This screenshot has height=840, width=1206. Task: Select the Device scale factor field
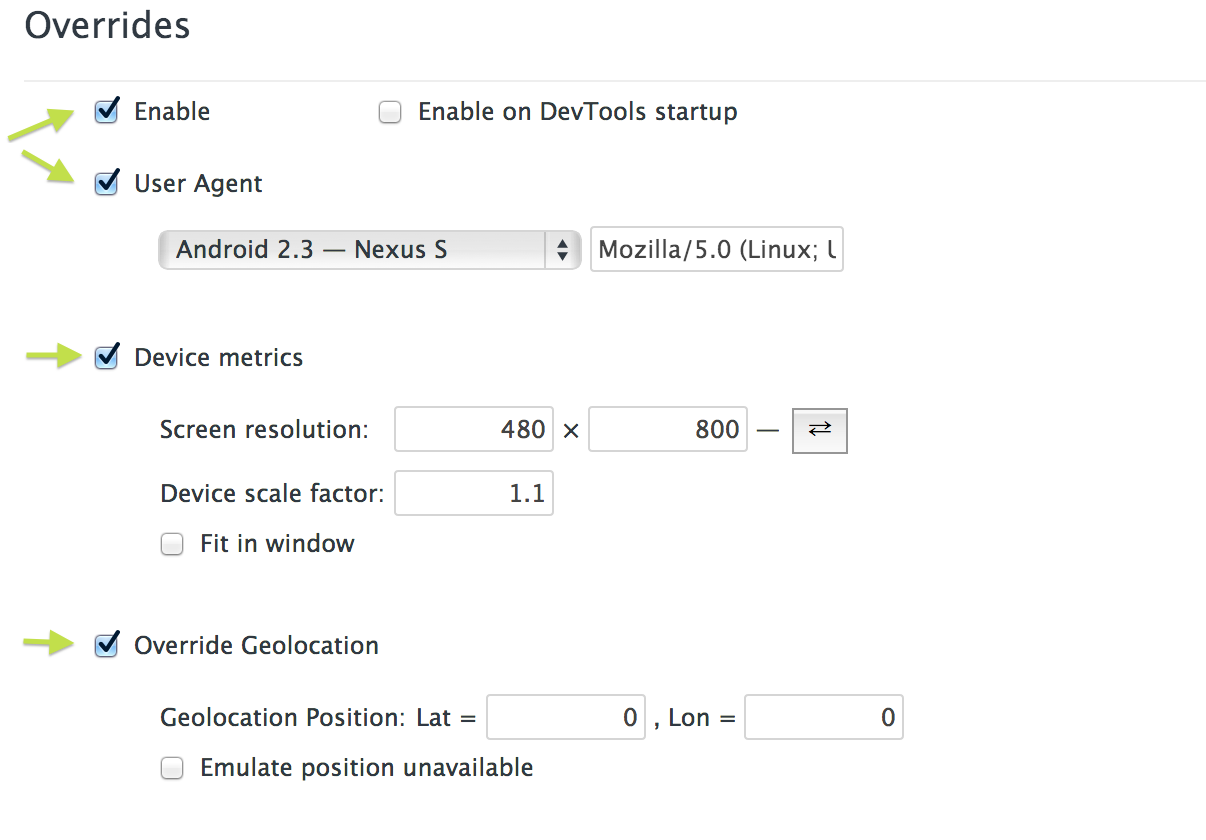[x=474, y=494]
